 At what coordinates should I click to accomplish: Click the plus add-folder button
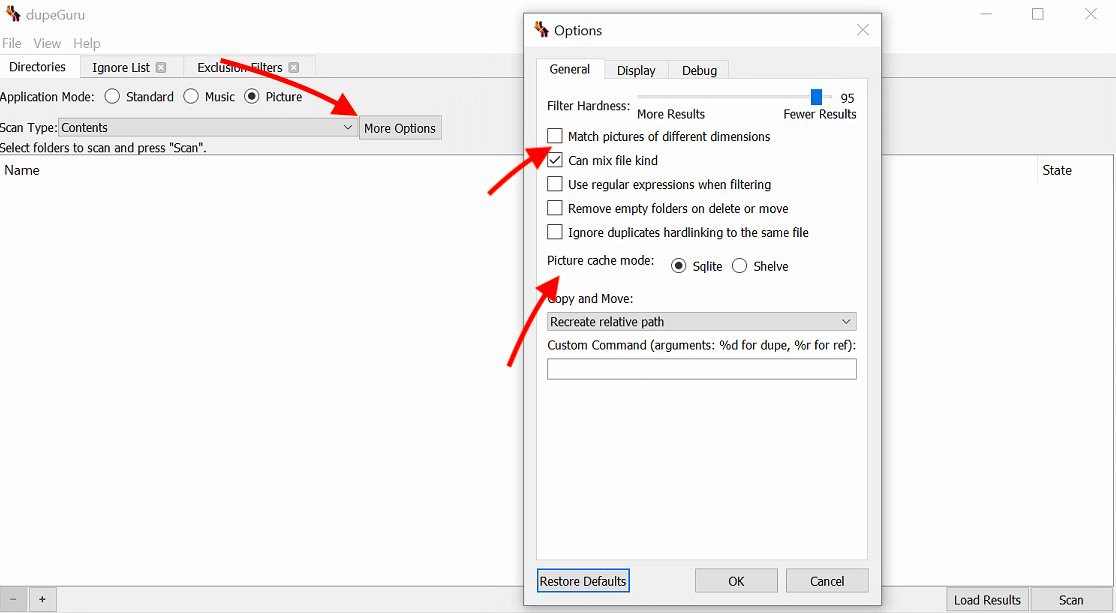pos(42,599)
